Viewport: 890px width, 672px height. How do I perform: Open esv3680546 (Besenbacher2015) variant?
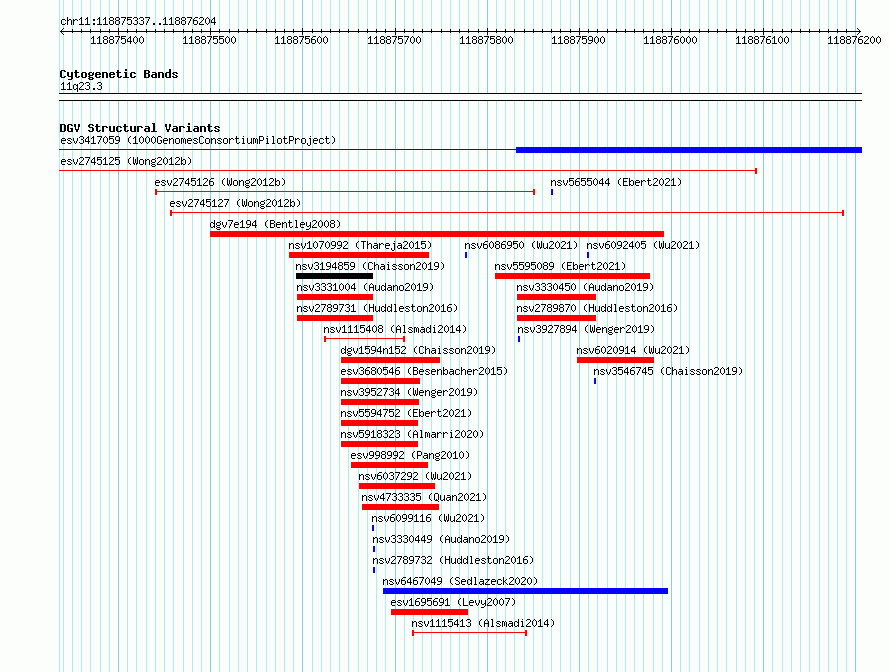click(424, 371)
